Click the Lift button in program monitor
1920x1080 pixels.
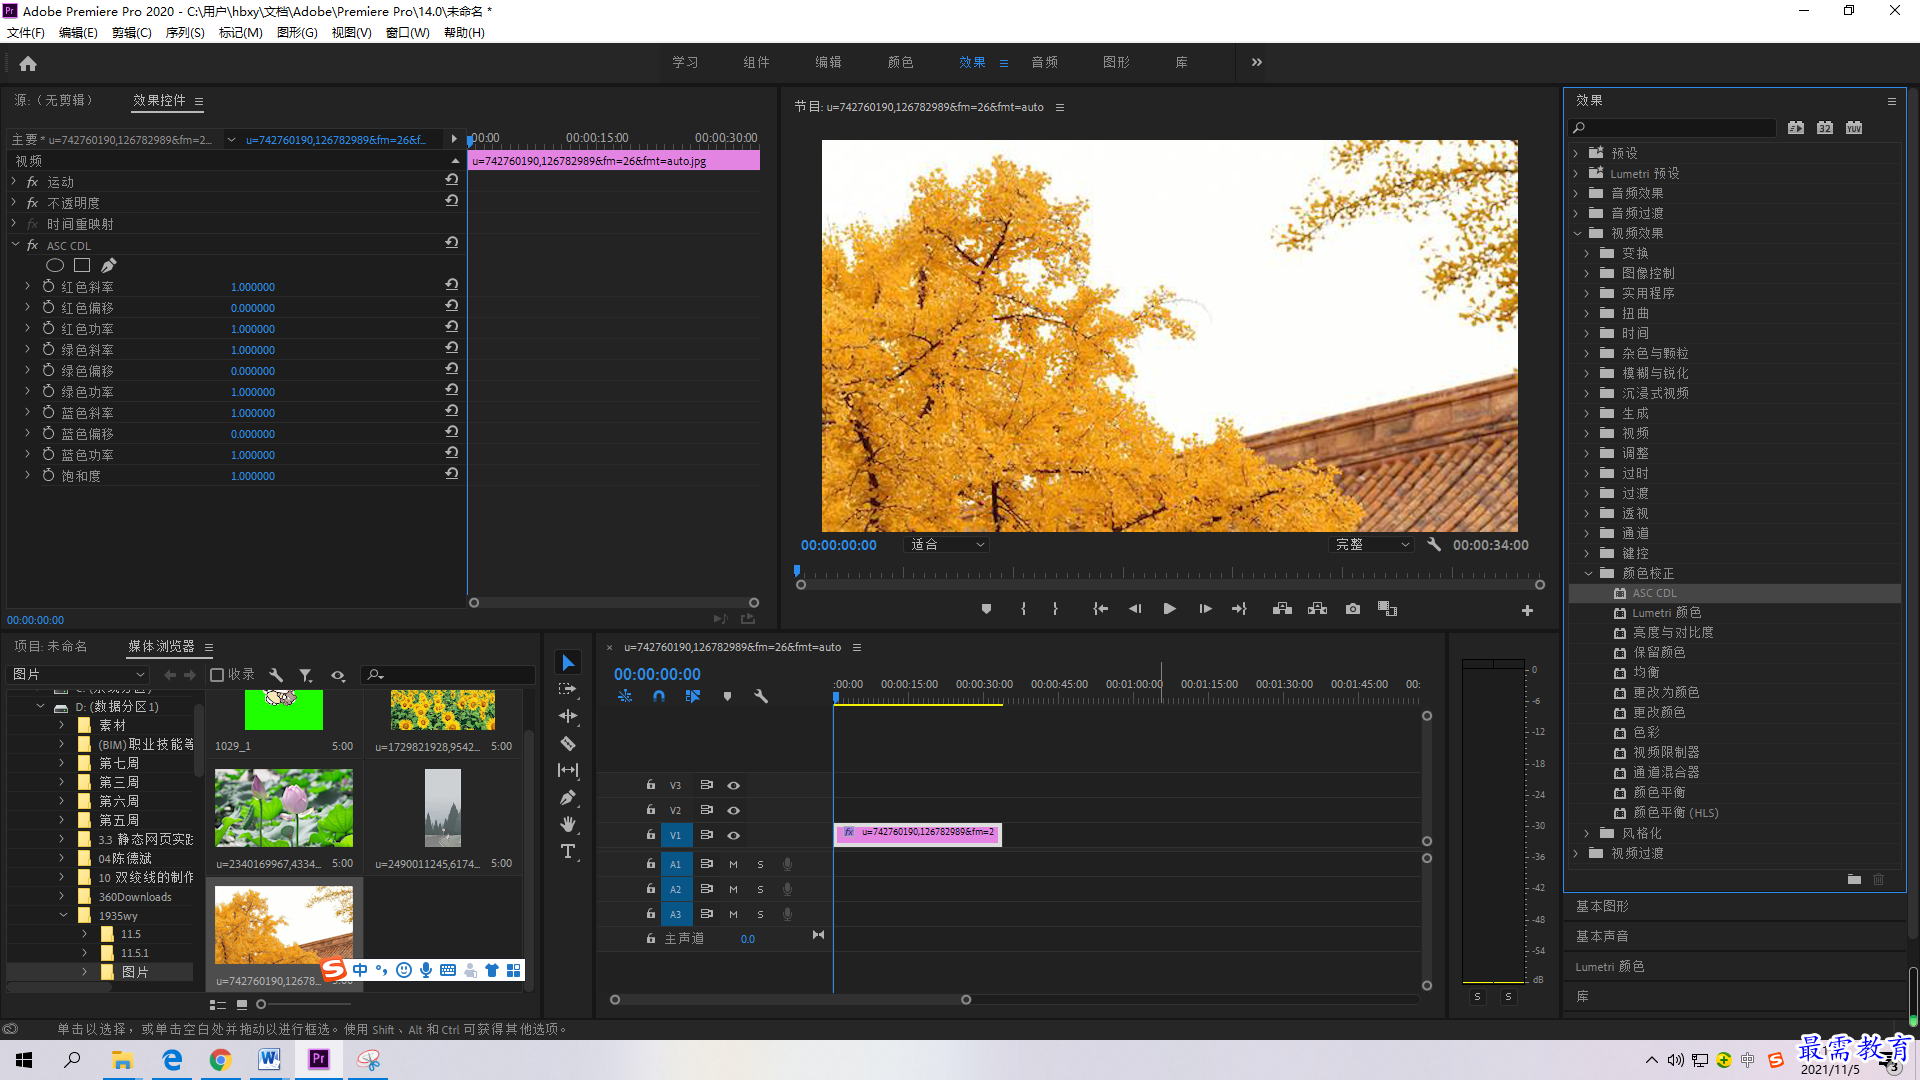(x=1282, y=609)
